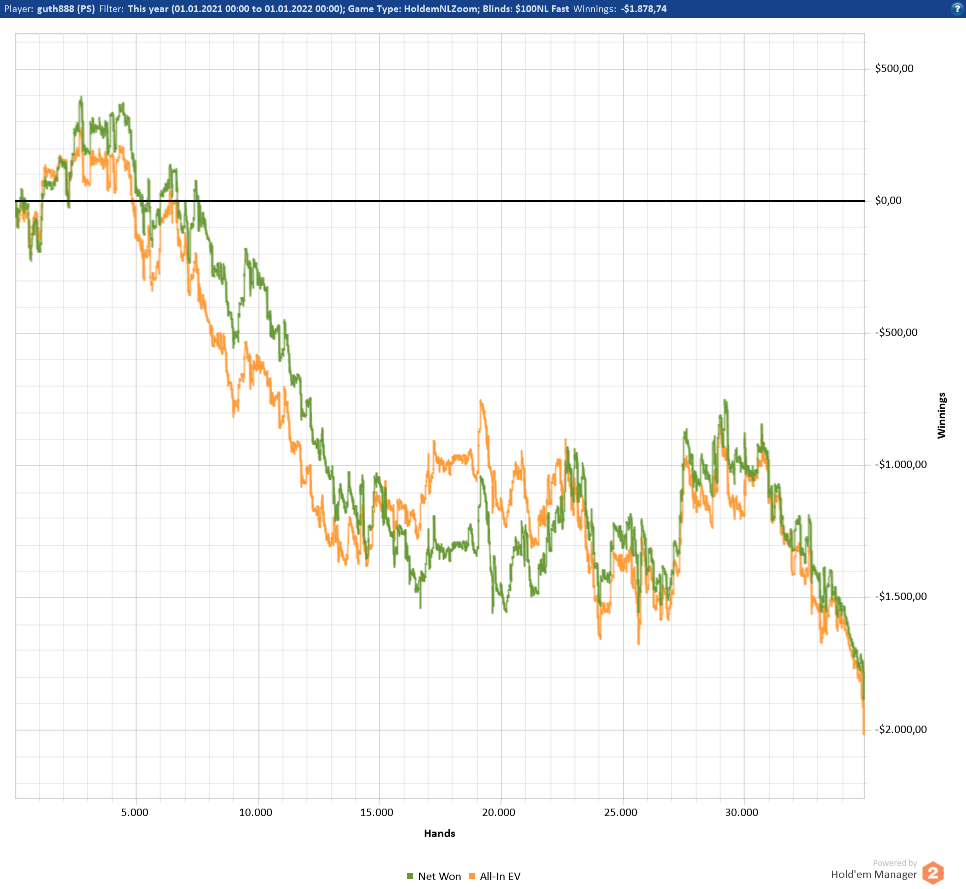Click the 30.000 hands axis label
The height and width of the screenshot is (889, 966).
pyautogui.click(x=742, y=813)
